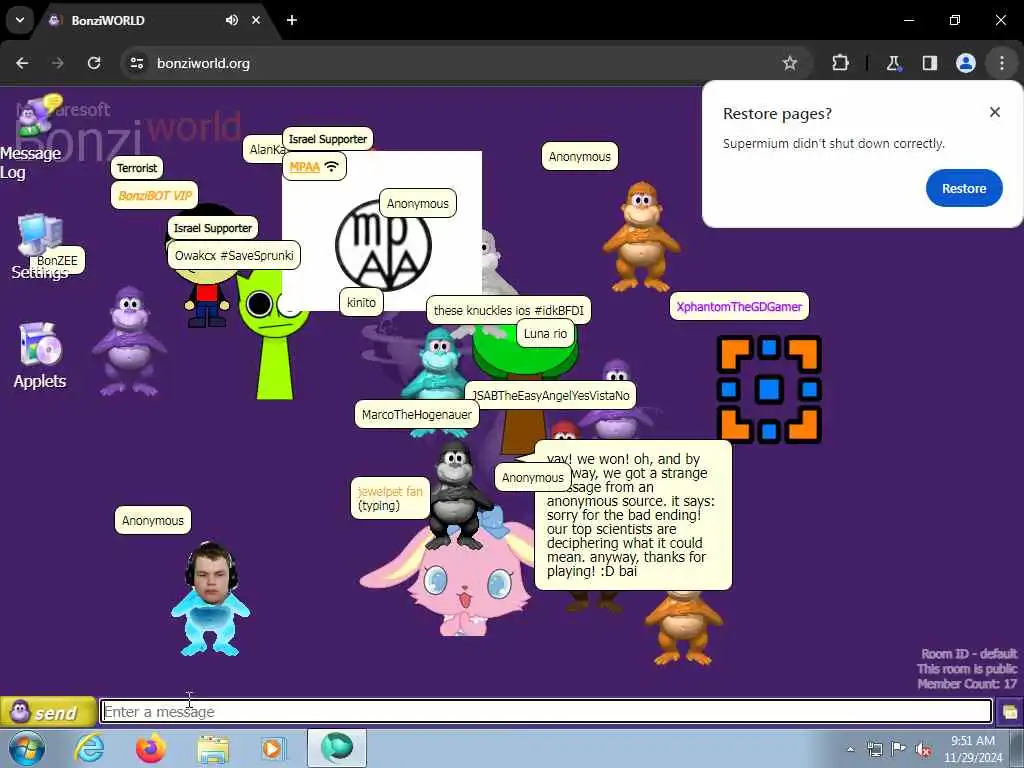Image resolution: width=1024 pixels, height=768 pixels.
Task: Show hidden system tray icons
Action: 850,749
